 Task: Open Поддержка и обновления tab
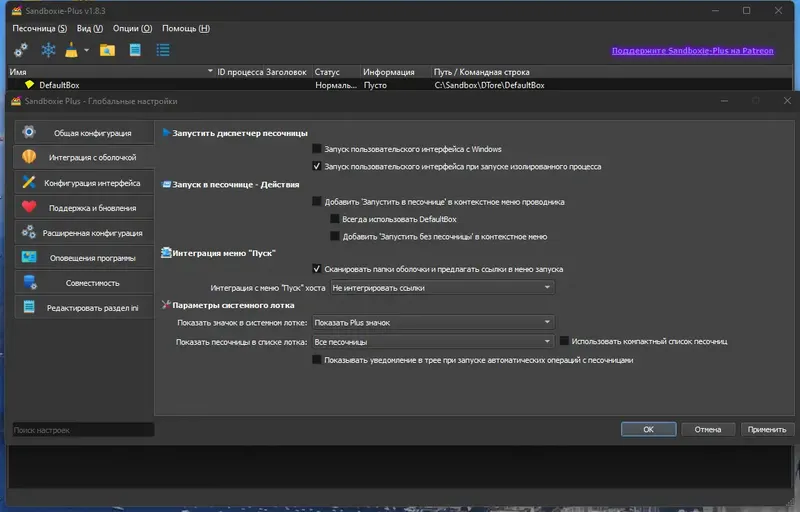pyautogui.click(x=84, y=208)
